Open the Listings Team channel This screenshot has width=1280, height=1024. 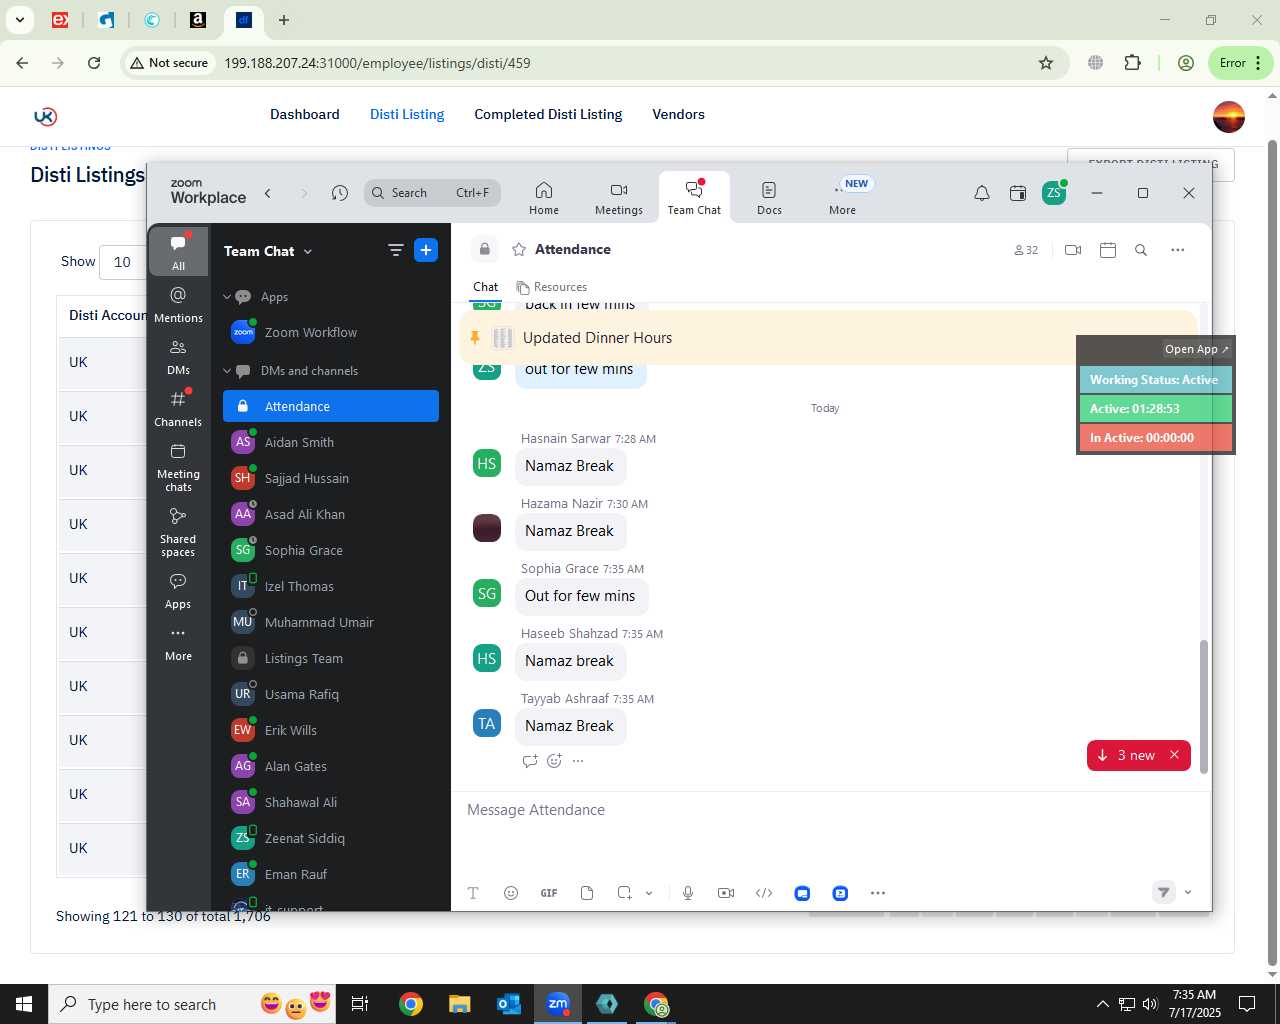(x=331, y=658)
